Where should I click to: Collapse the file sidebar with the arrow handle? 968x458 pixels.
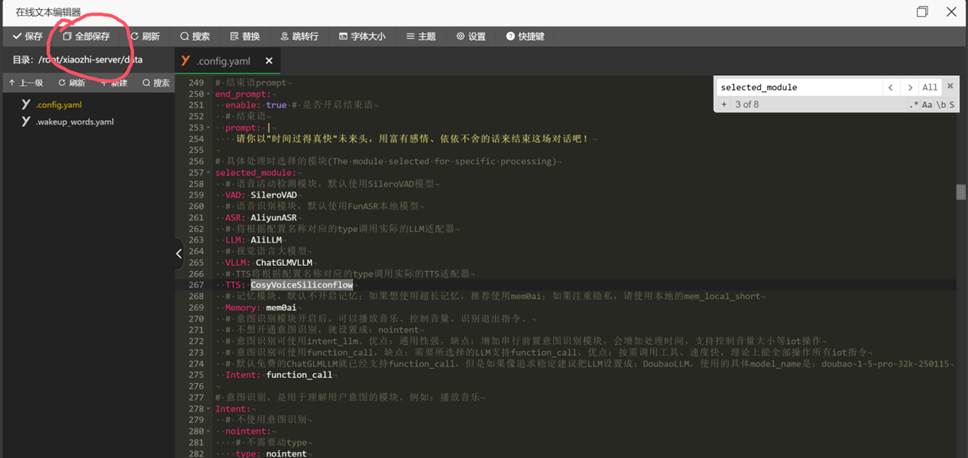[x=179, y=253]
